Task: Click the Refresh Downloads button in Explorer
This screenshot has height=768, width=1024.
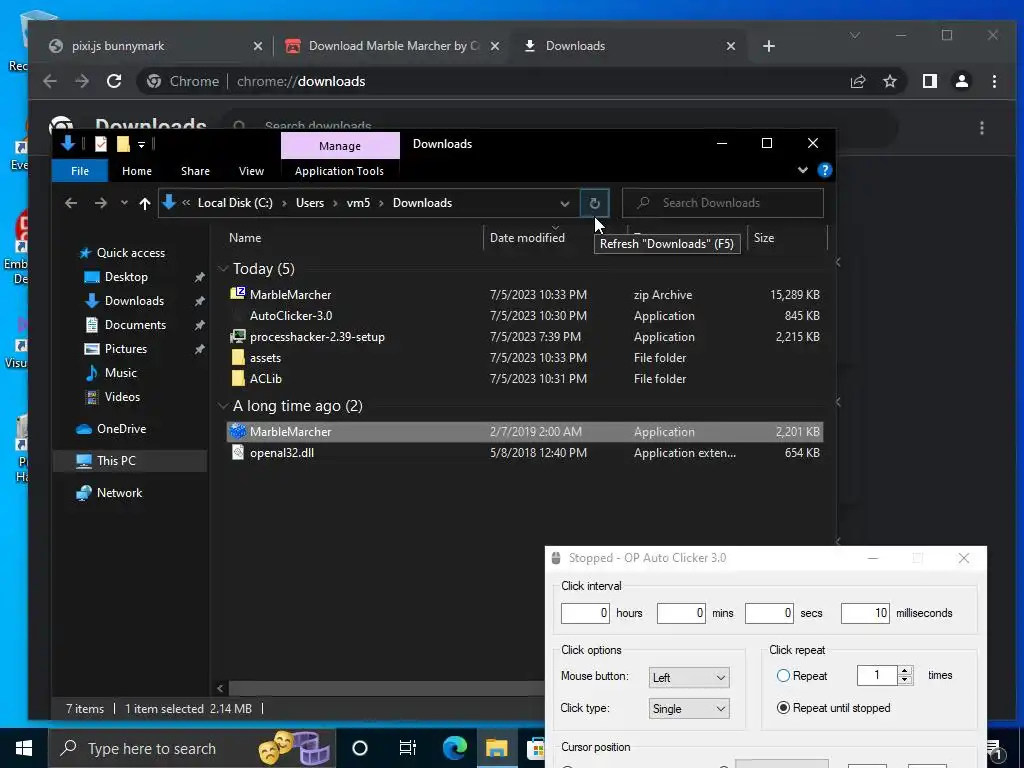Action: click(x=594, y=203)
